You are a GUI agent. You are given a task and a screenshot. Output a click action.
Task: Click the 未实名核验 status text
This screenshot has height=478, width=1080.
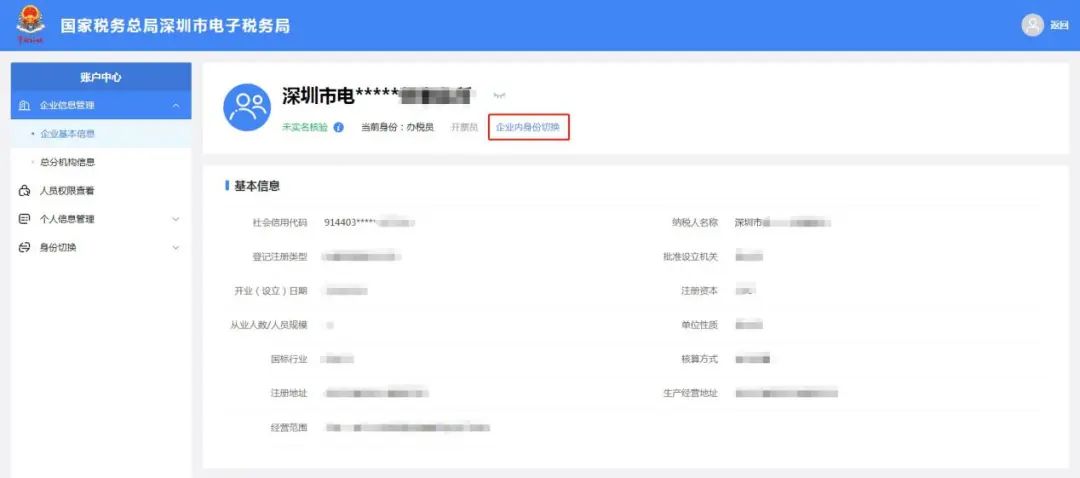[x=305, y=128]
